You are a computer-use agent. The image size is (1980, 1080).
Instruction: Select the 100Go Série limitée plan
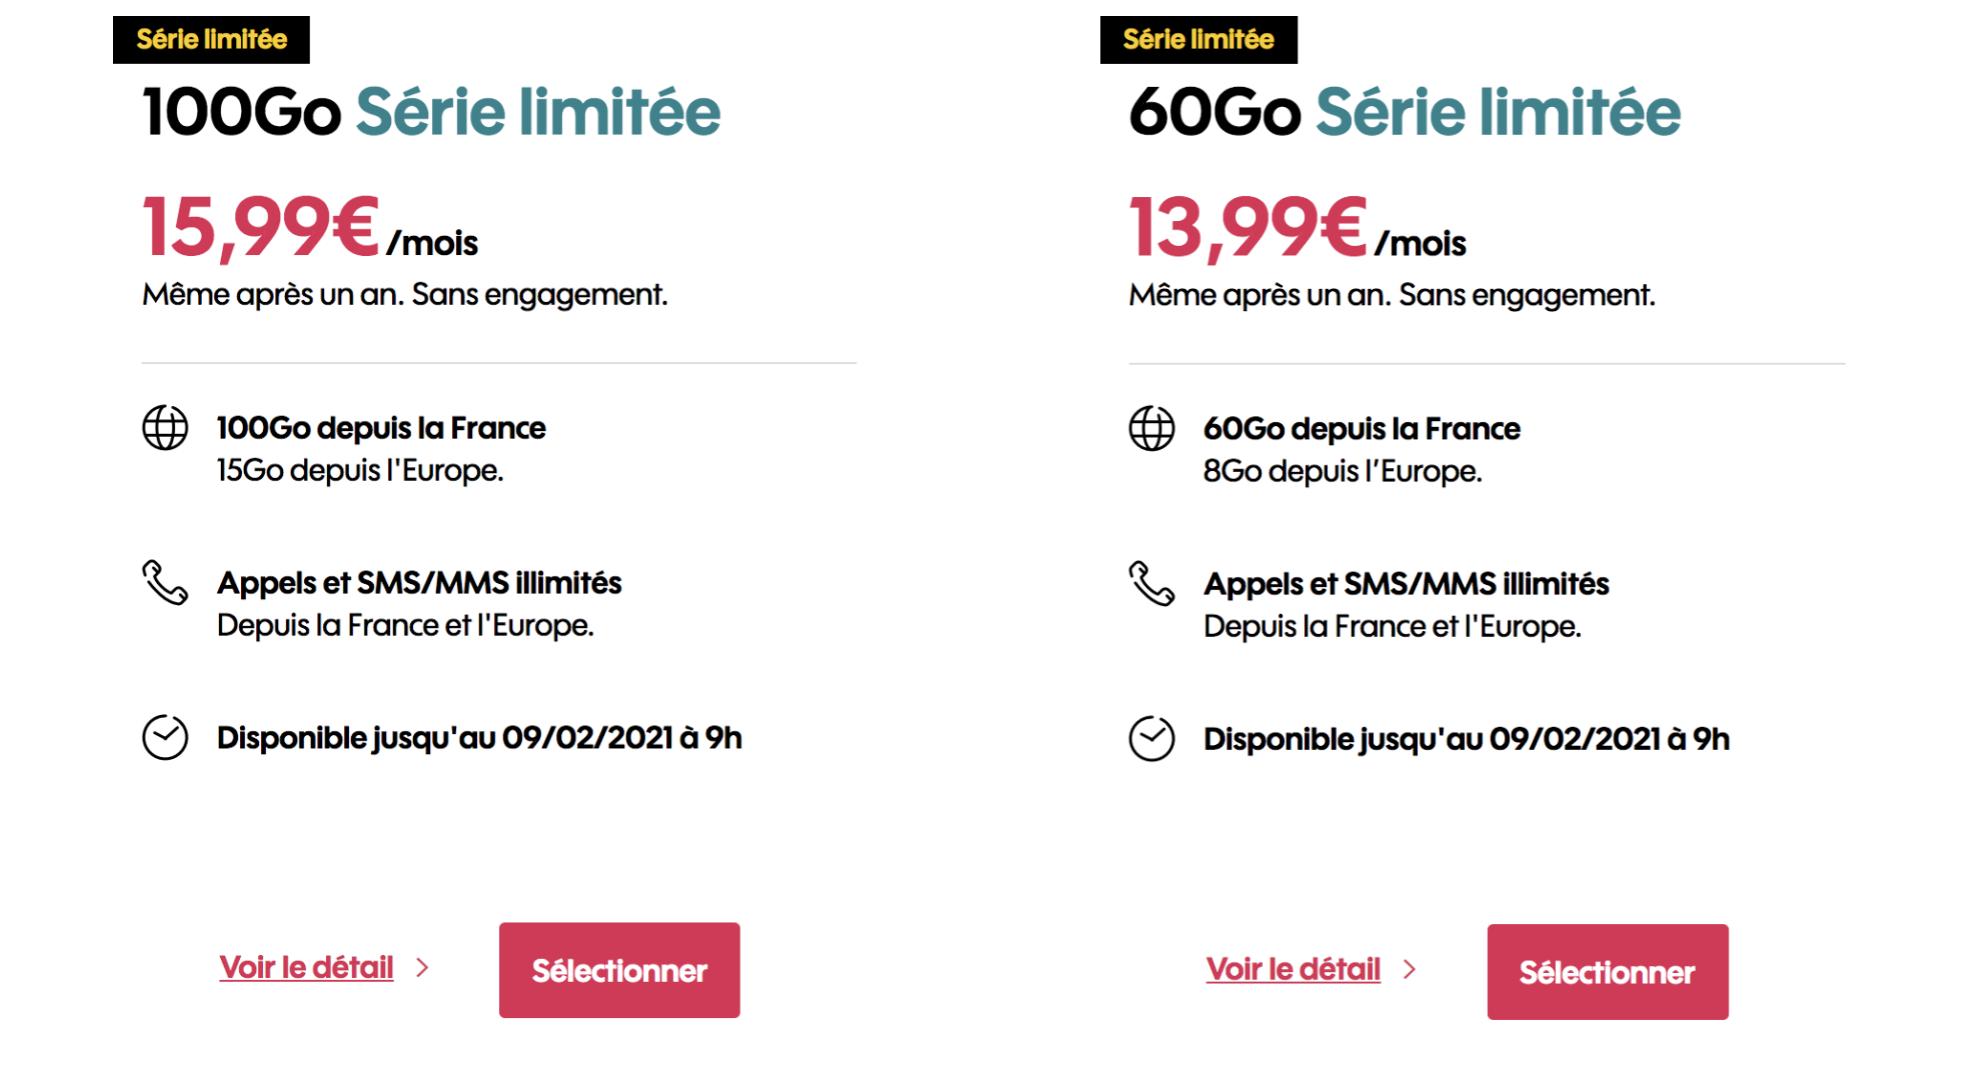tap(619, 970)
